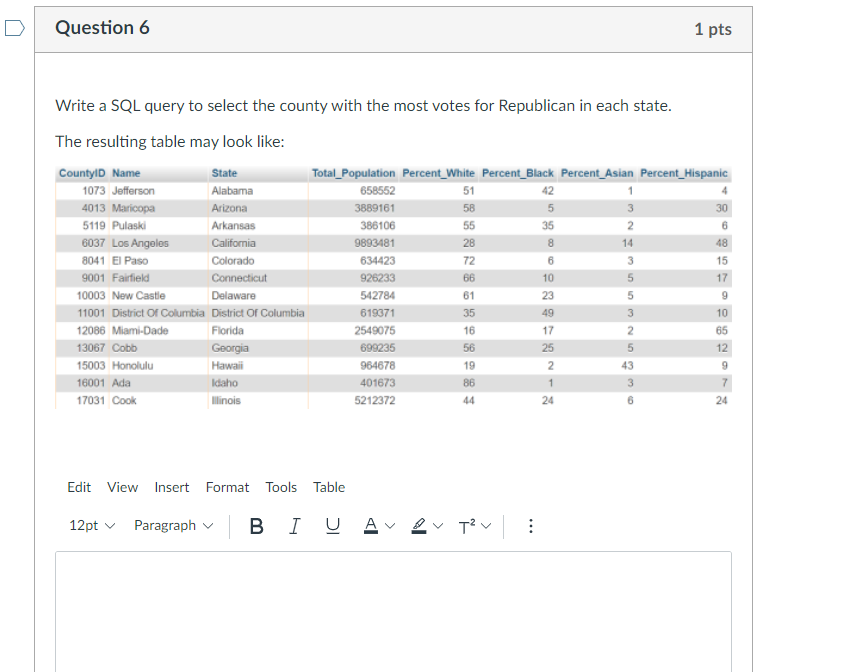Screen dimensions: 859x672
Task: Click the Fairfield county name cell
Action: [x=130, y=278]
